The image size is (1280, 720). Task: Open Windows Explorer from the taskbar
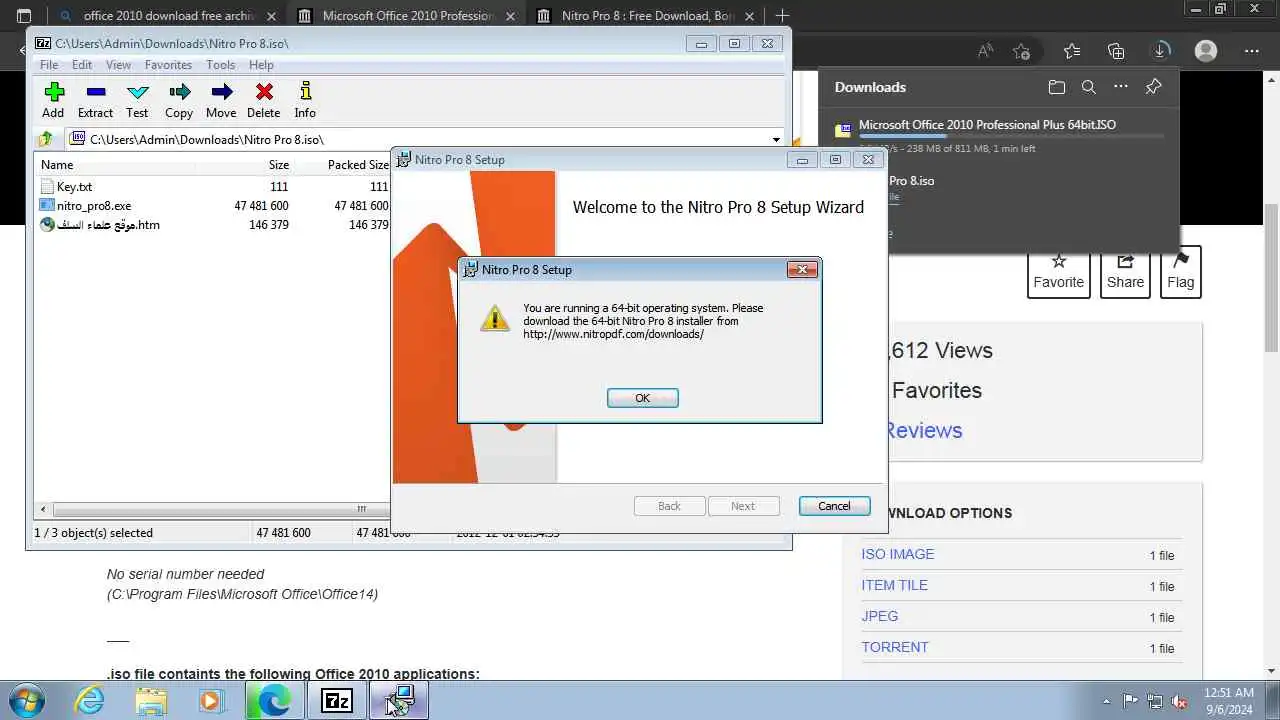coord(151,701)
